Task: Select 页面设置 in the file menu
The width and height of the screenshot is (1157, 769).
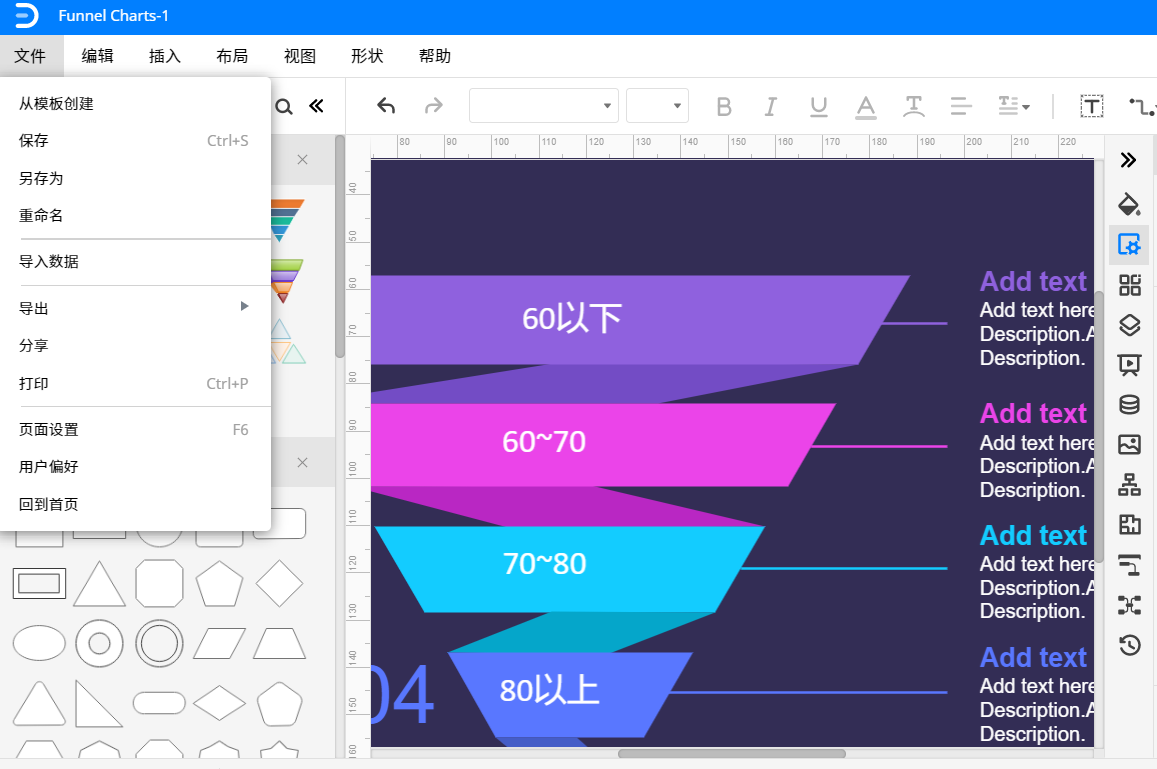Action: [135, 430]
